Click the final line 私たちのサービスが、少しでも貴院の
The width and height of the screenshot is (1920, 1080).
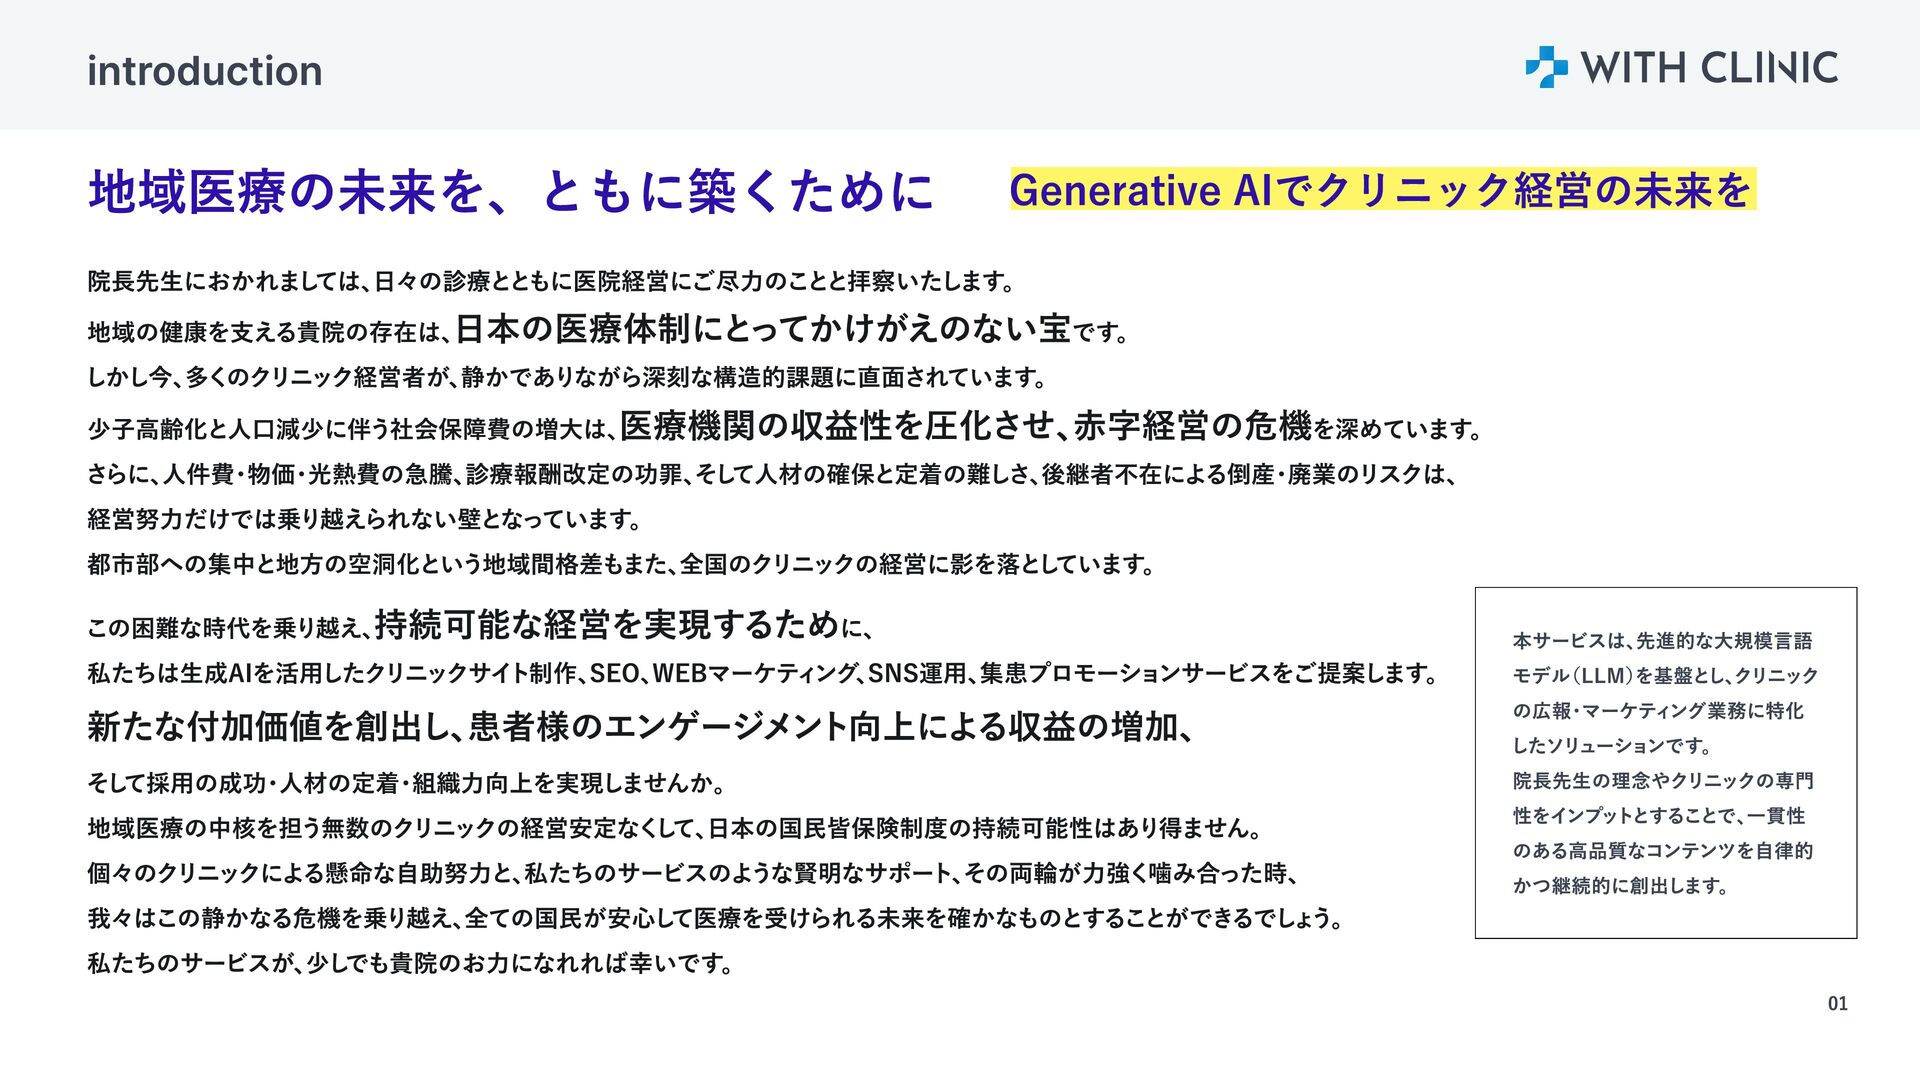point(410,964)
